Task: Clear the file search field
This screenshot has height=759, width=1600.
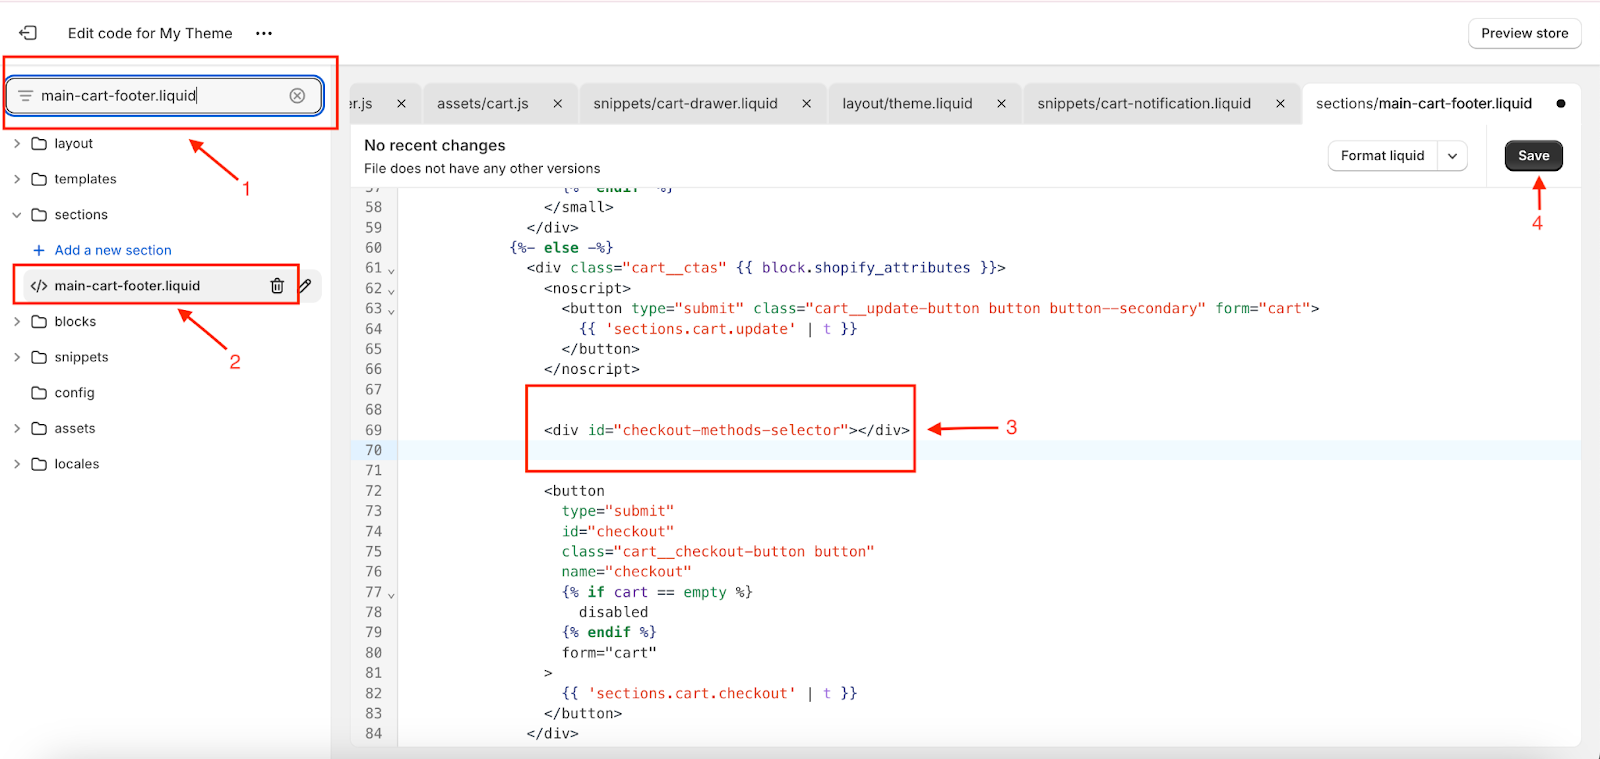Action: (x=297, y=96)
